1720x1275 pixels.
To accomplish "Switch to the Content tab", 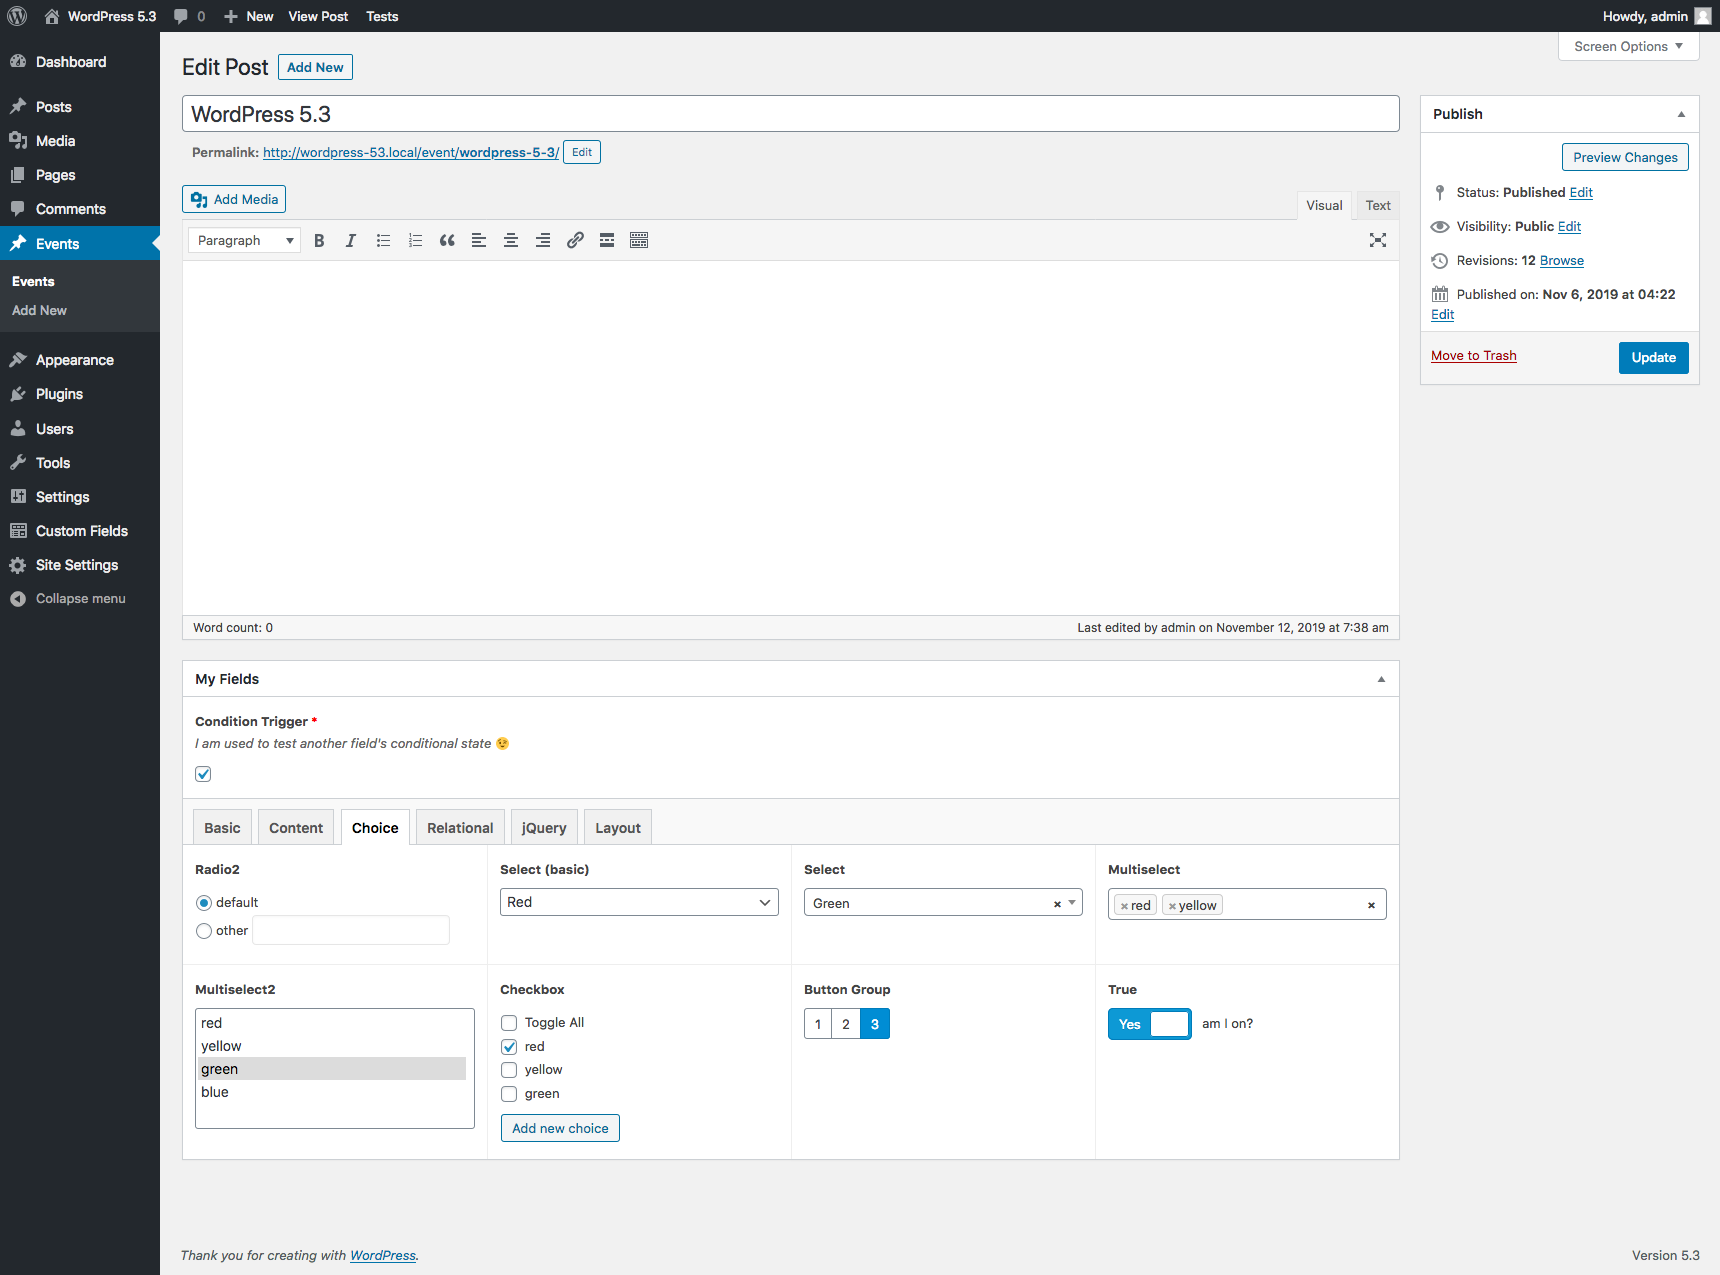I will pos(296,828).
